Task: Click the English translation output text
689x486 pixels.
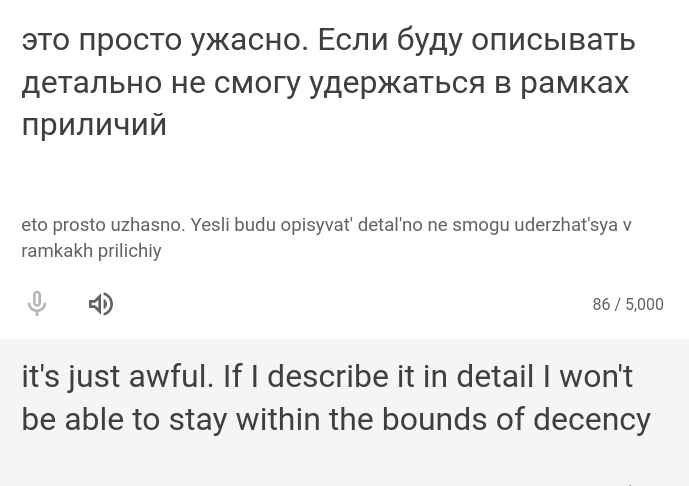Action: pos(336,398)
